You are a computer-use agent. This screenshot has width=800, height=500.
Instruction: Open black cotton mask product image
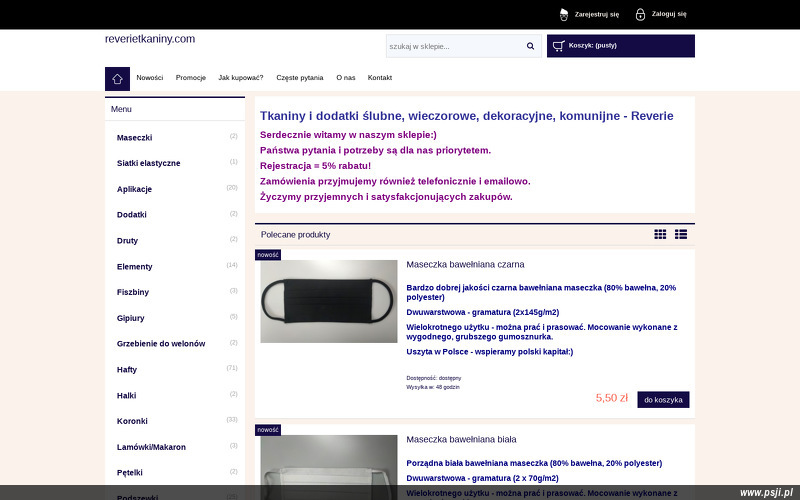tap(329, 302)
